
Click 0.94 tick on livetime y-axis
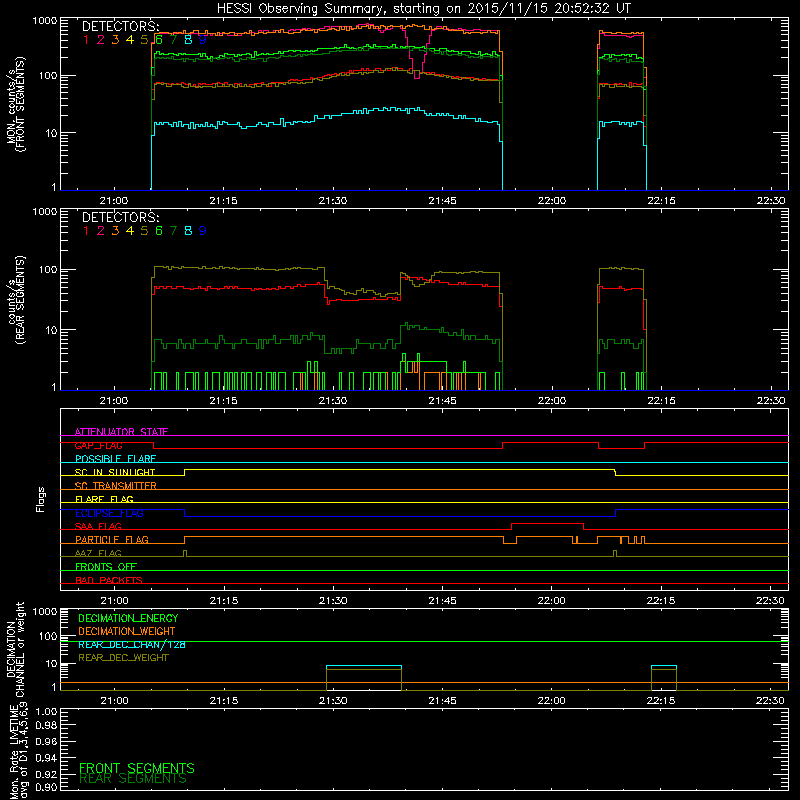[46, 758]
